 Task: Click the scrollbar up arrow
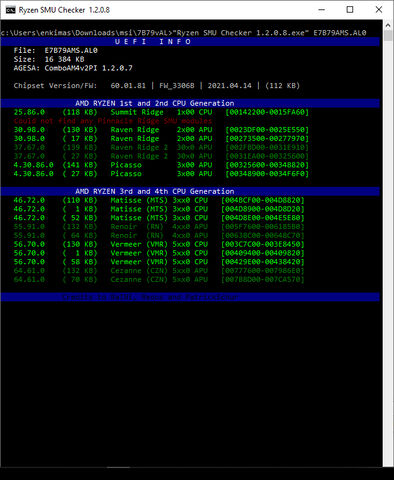(388, 25)
